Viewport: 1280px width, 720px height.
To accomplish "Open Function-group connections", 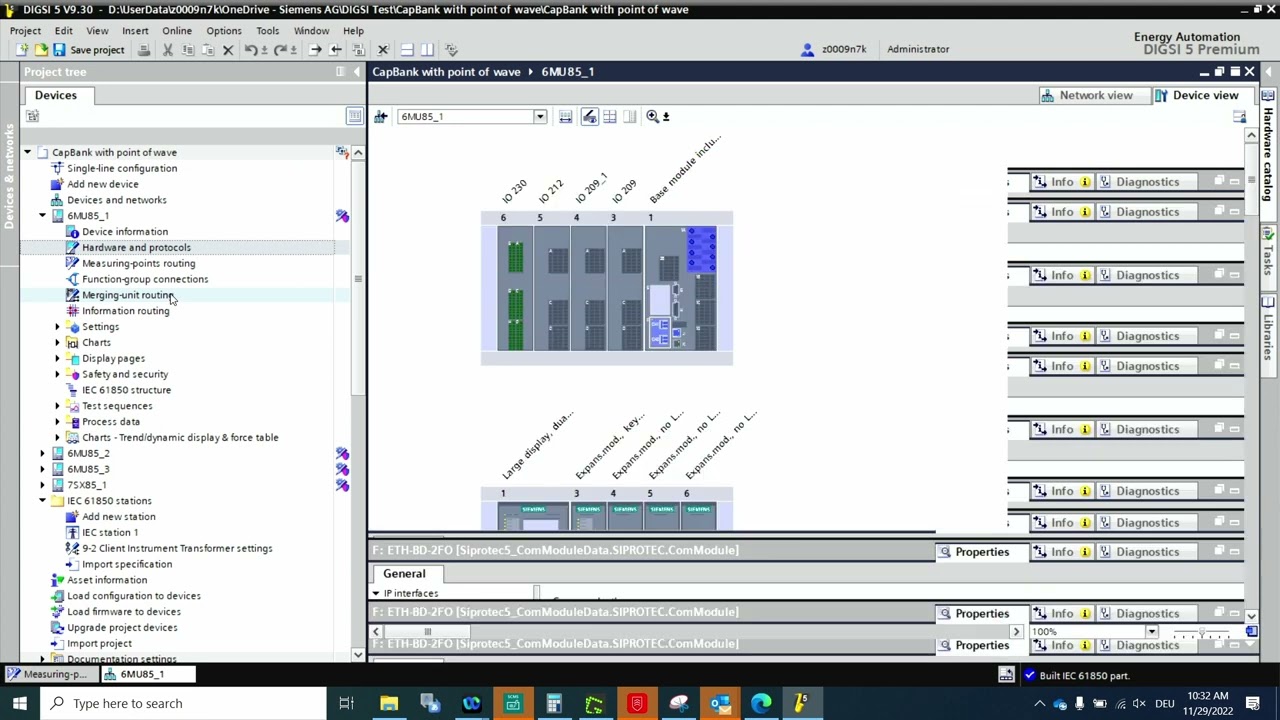I will 145,279.
